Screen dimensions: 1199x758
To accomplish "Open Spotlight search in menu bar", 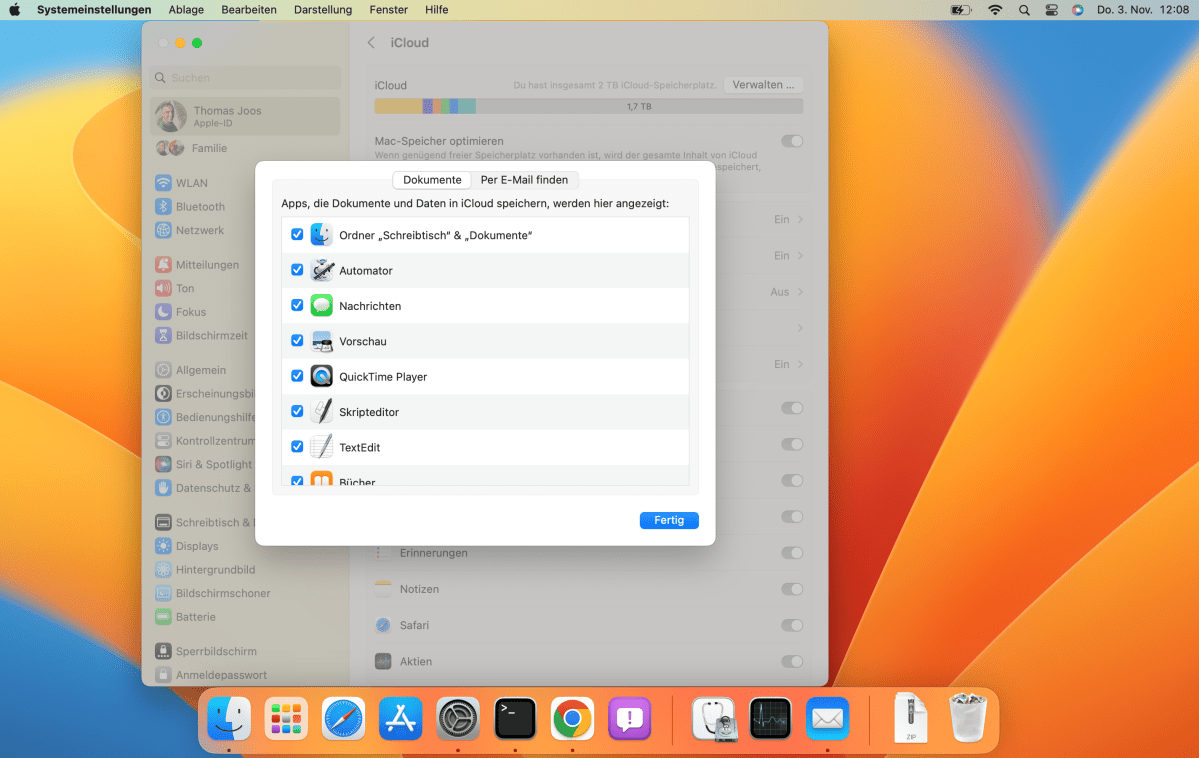I will coord(1024,10).
